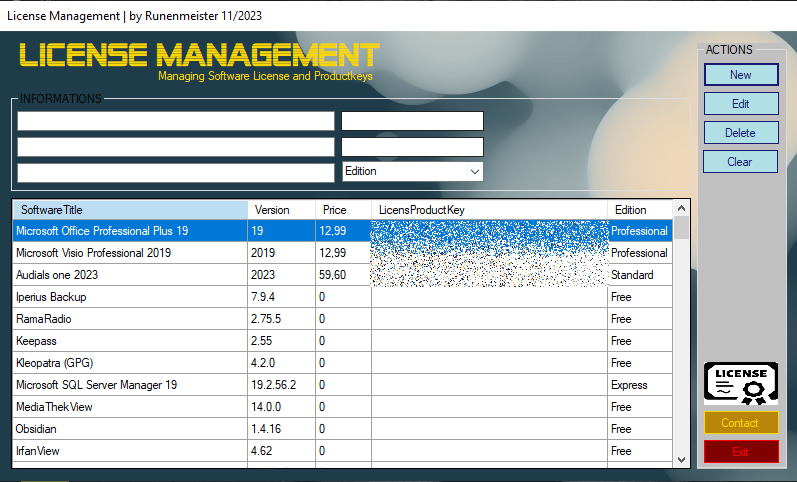
Task: Sort by the Version column header
Action: 282,210
